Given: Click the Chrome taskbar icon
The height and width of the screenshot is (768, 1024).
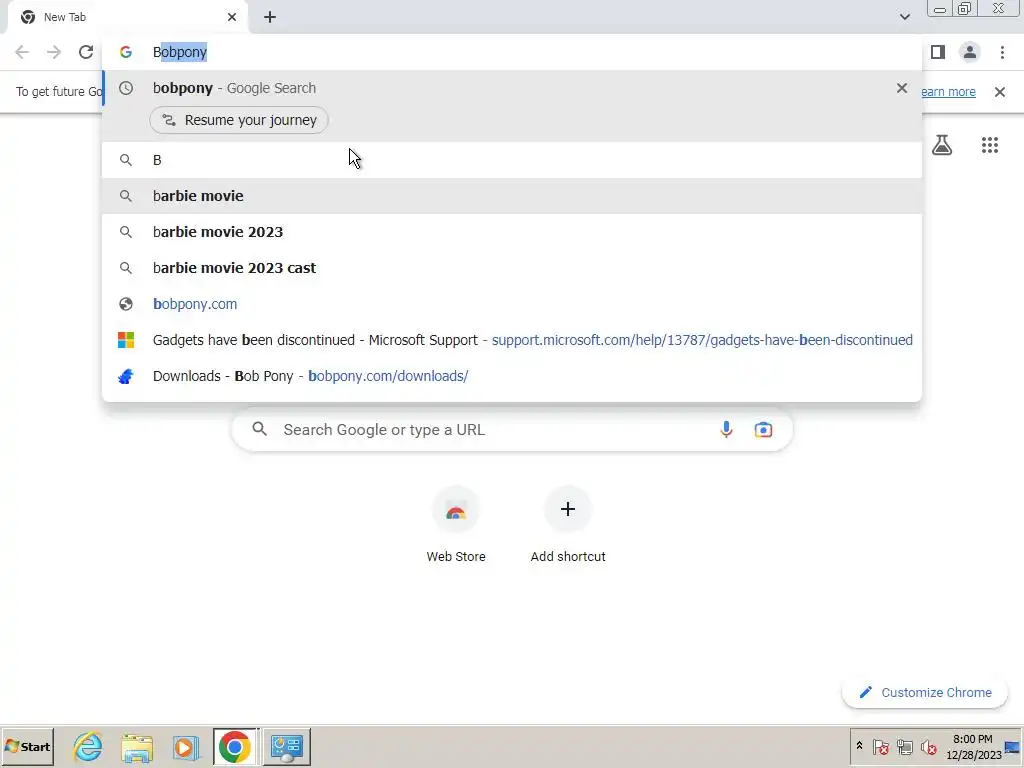Looking at the screenshot, I should tap(235, 746).
